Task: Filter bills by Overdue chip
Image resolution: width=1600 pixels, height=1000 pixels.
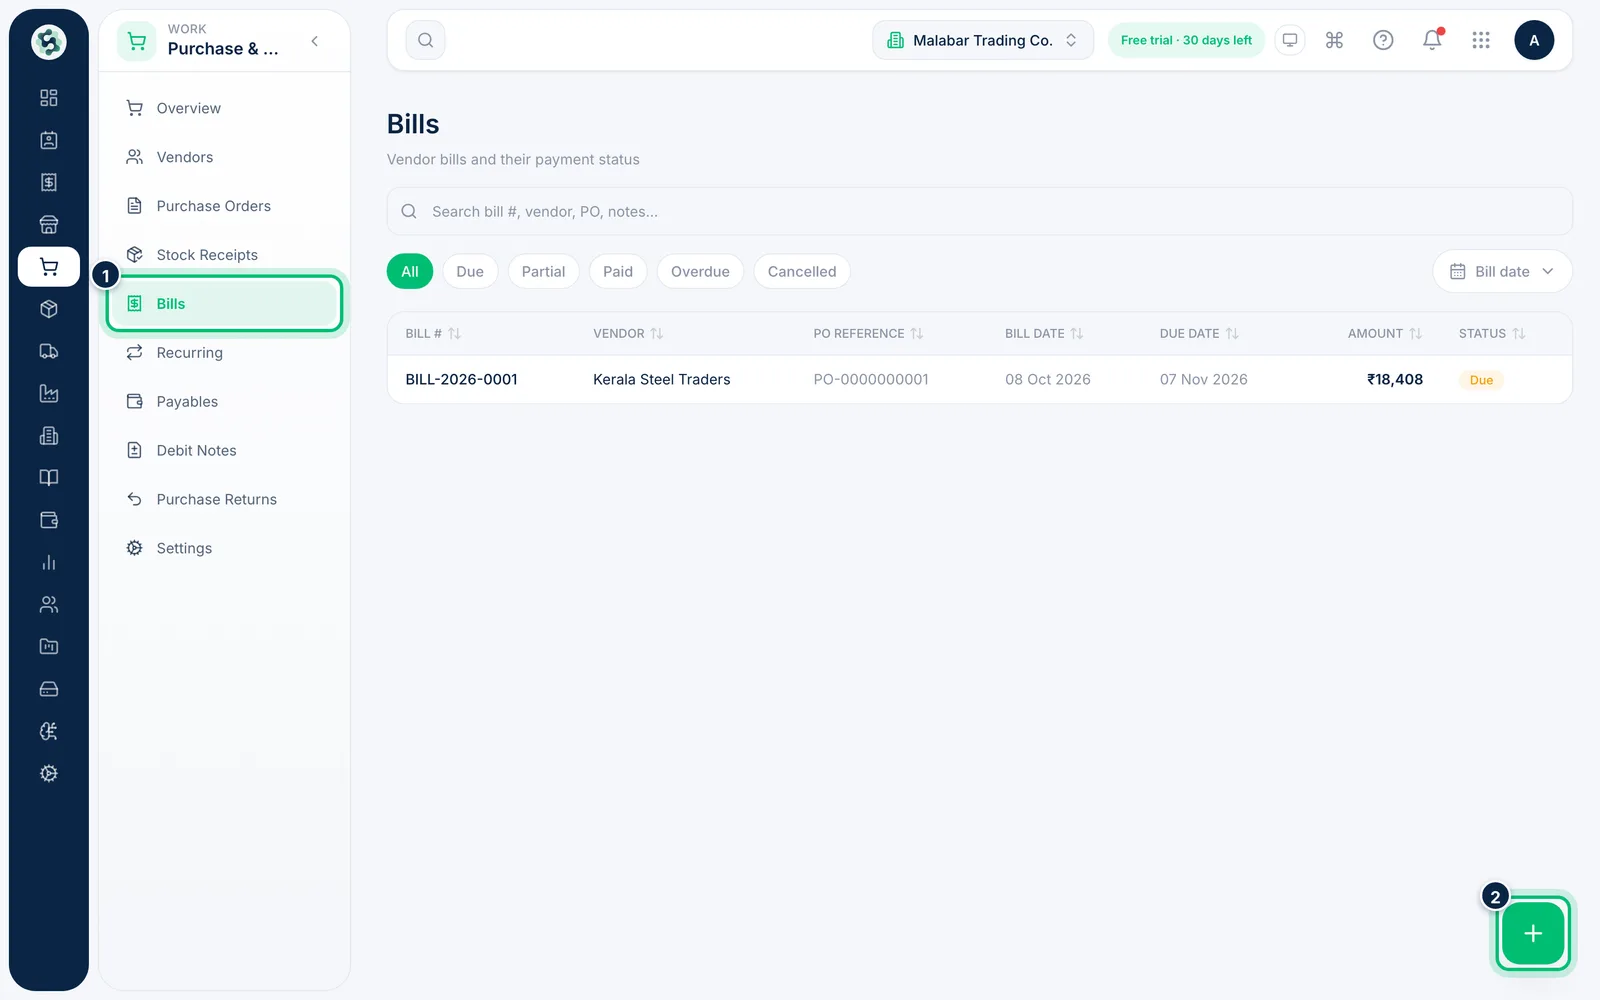Action: point(700,271)
